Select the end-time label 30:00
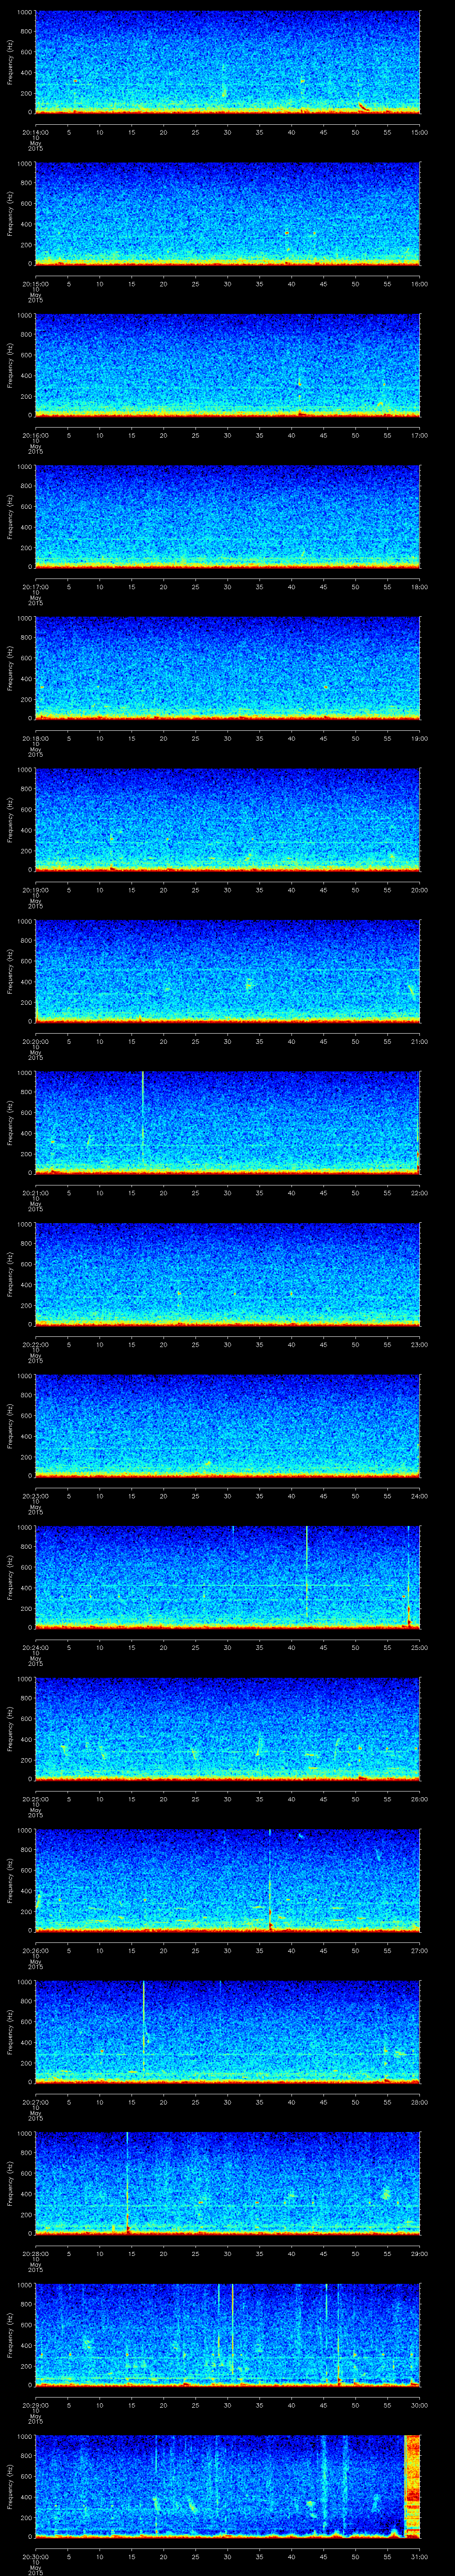This screenshot has width=455, height=2576. point(419,2406)
